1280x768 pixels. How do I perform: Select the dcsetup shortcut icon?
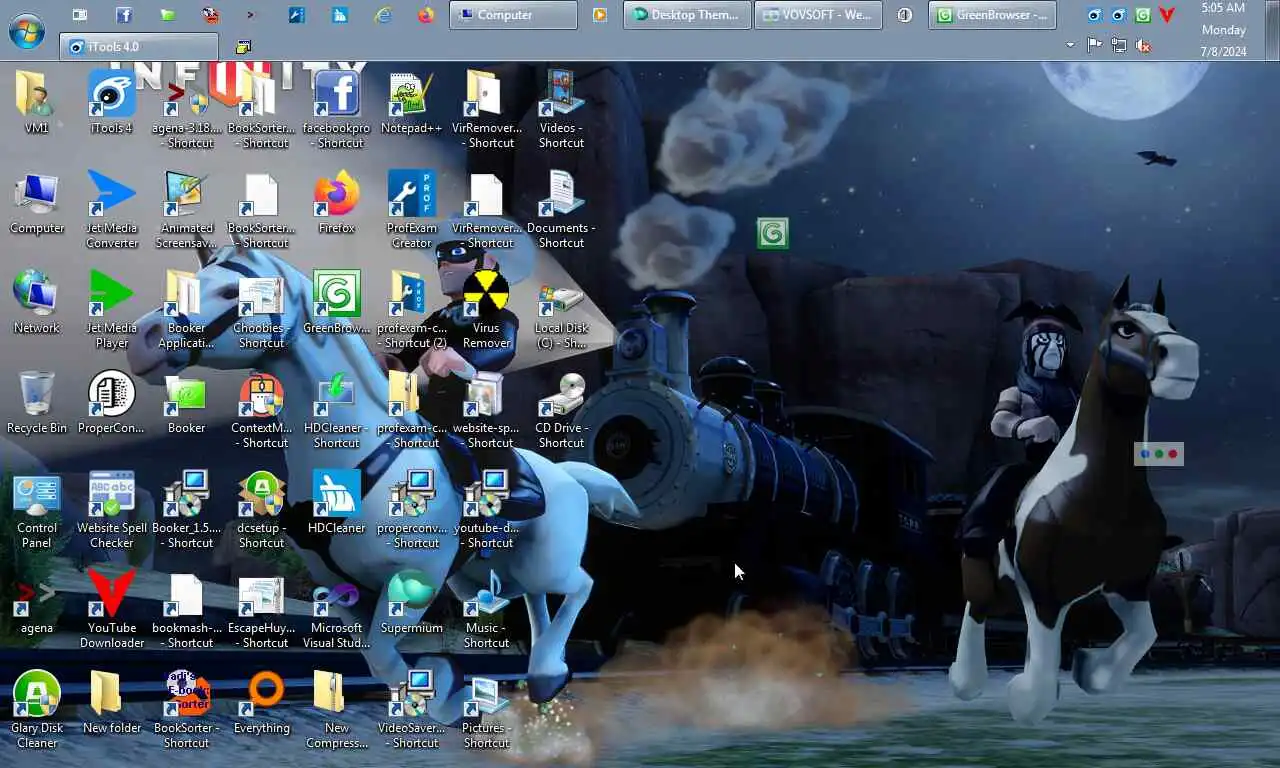tap(261, 509)
